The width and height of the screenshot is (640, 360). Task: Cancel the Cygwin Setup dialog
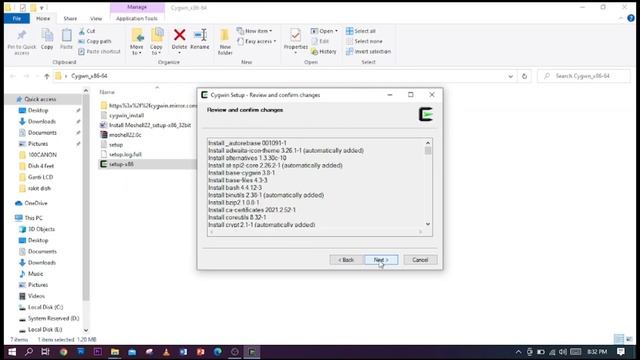[420, 260]
